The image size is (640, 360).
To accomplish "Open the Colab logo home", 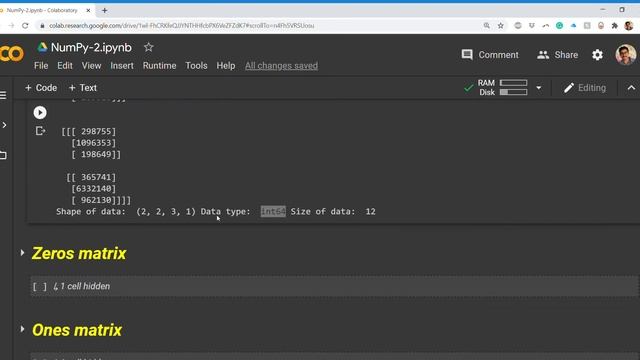I will [12, 54].
